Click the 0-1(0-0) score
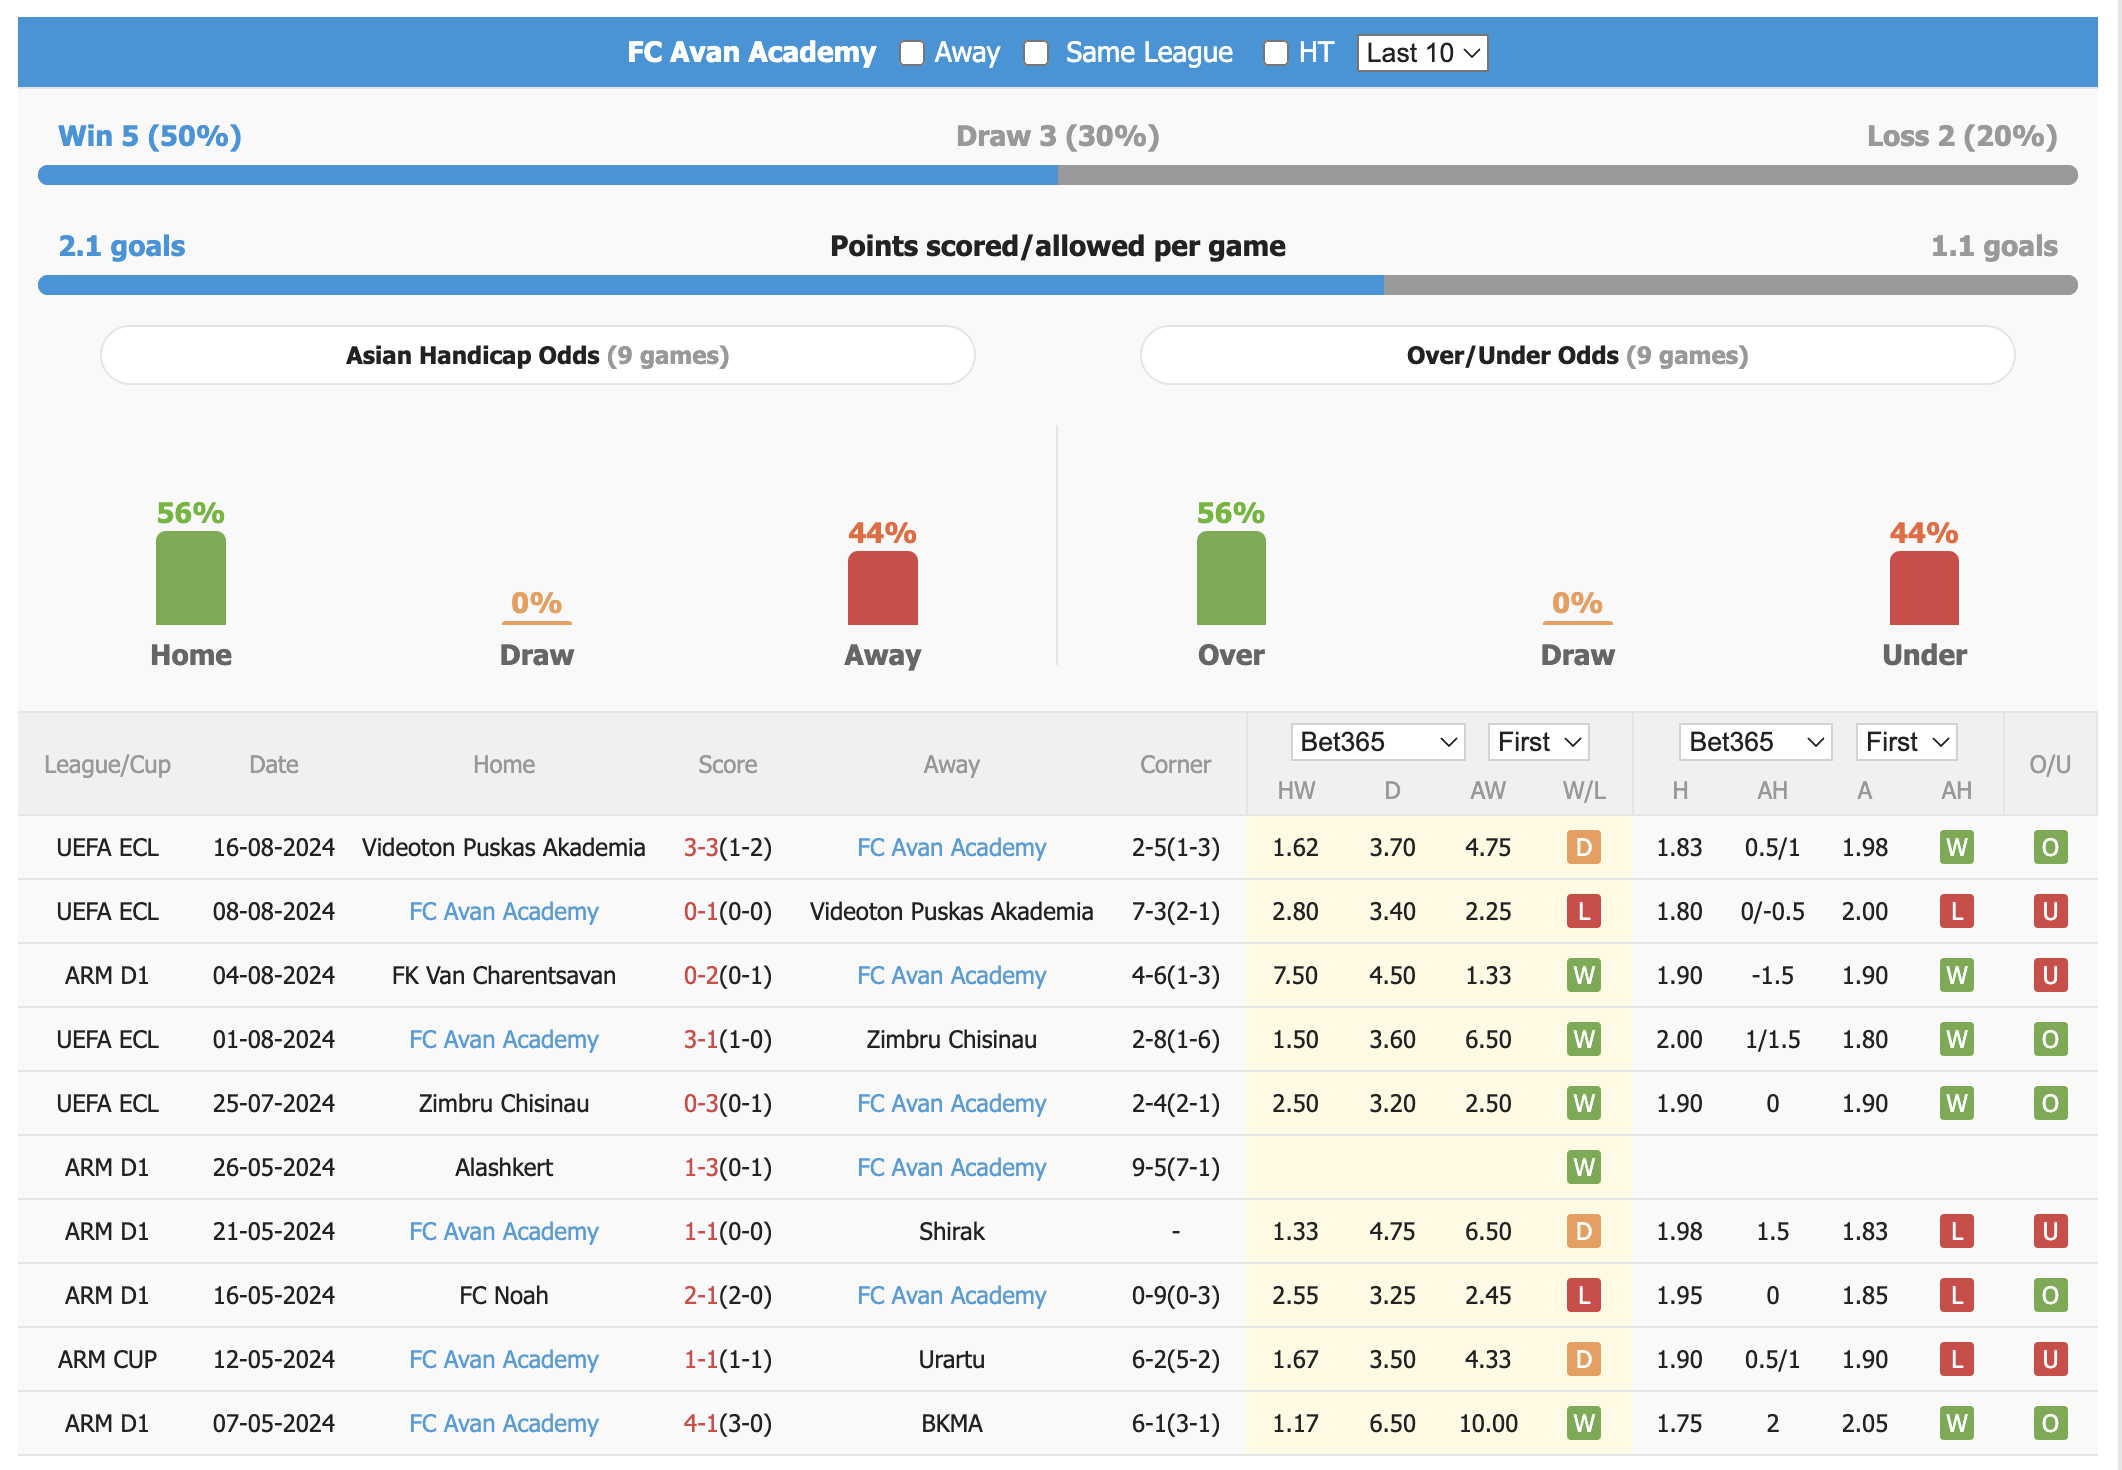The image size is (2122, 1470). 727,911
